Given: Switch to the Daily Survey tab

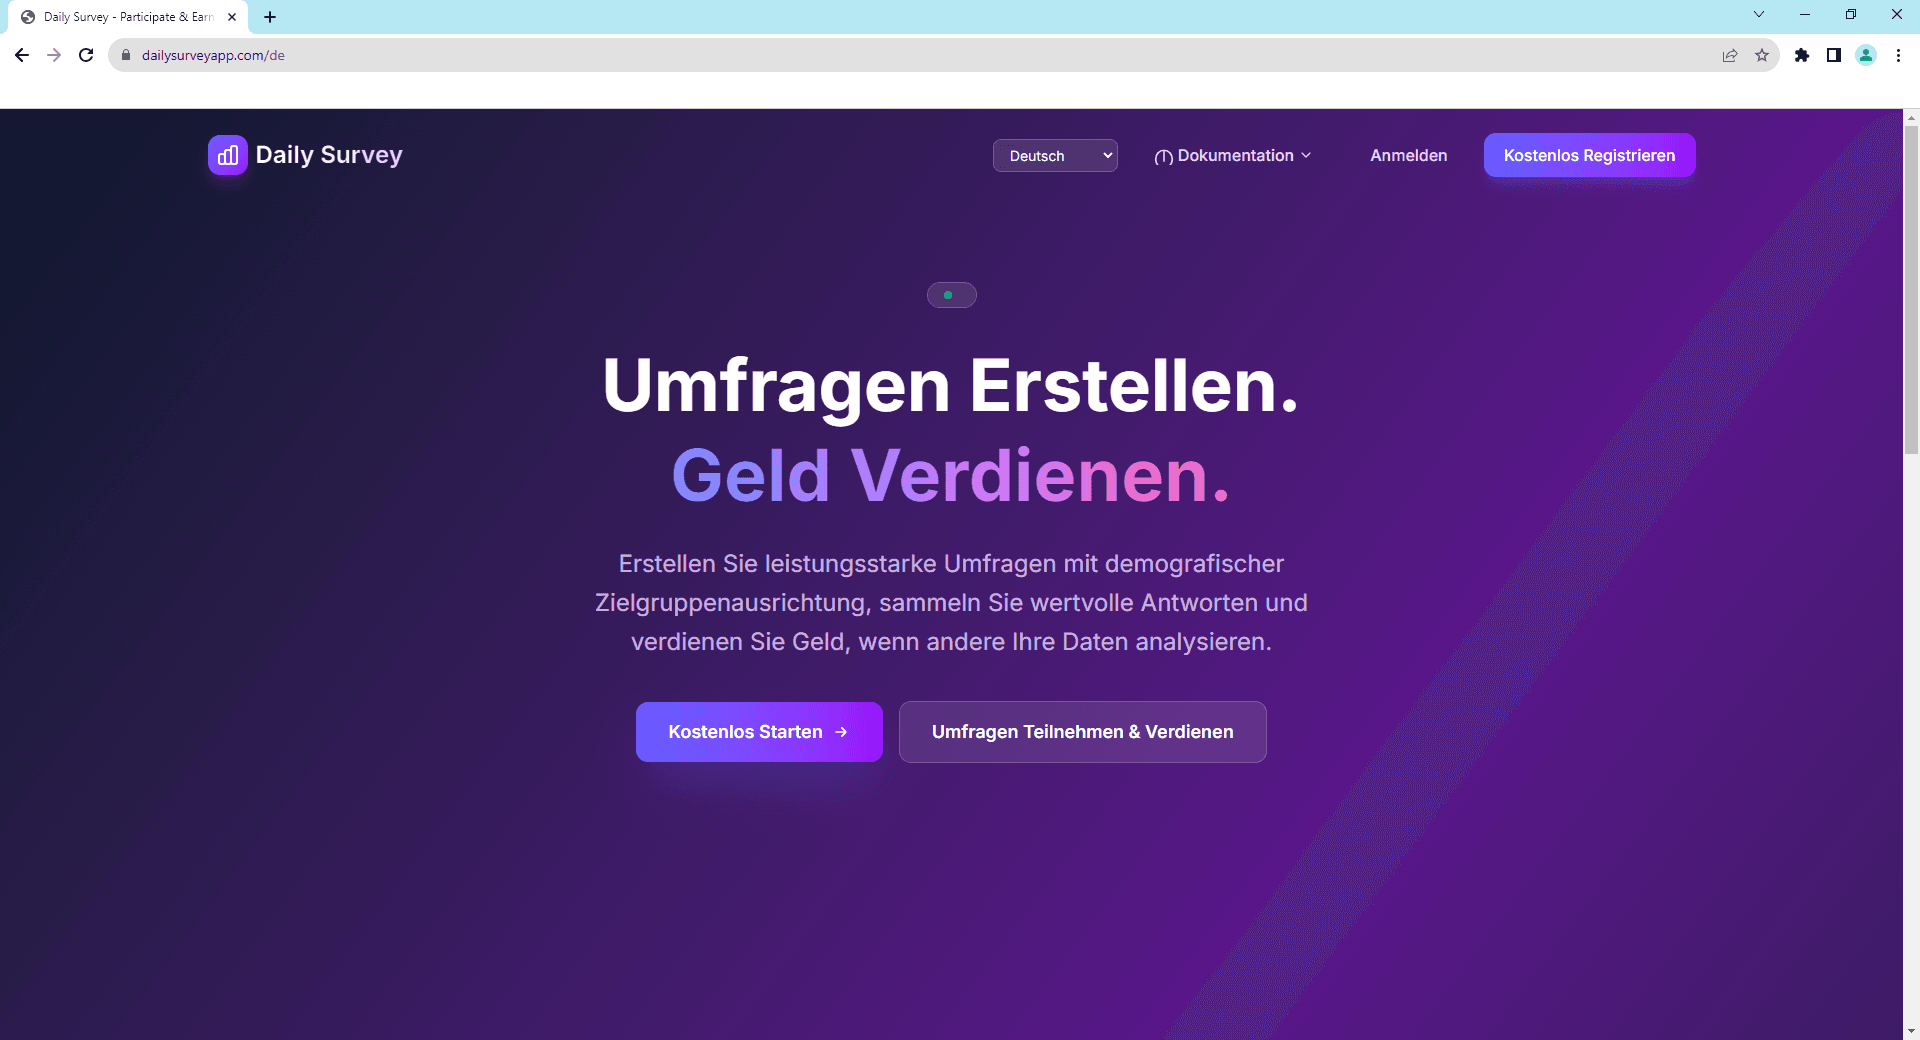Looking at the screenshot, I should point(120,16).
